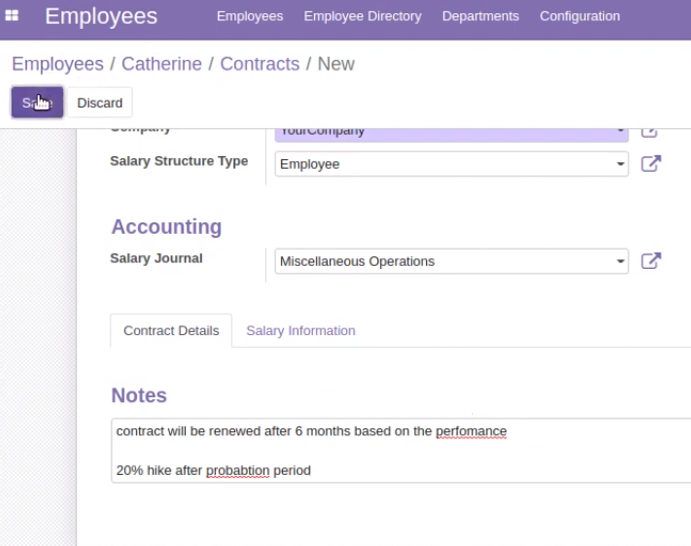Go to the Employees breadcrumb
This screenshot has width=691, height=546.
[x=58, y=64]
